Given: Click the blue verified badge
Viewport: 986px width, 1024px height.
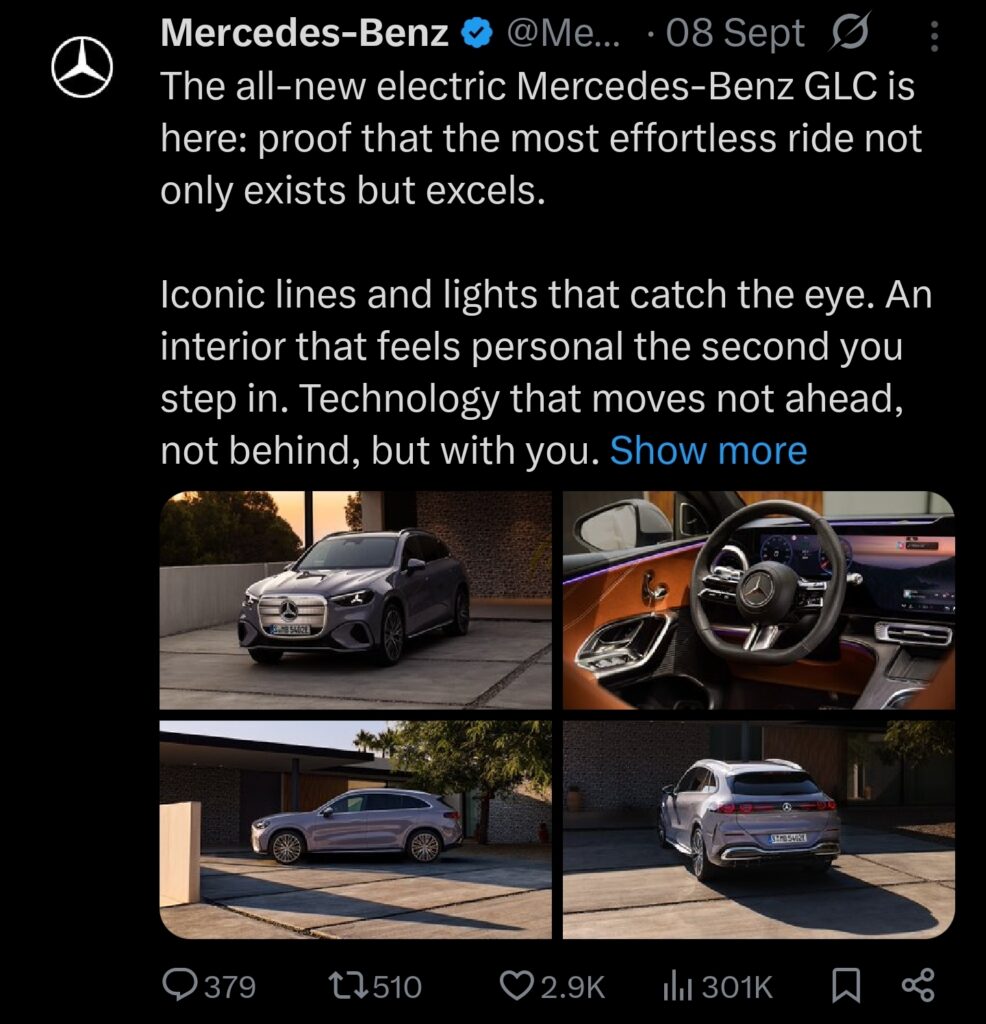Looking at the screenshot, I should coord(477,34).
